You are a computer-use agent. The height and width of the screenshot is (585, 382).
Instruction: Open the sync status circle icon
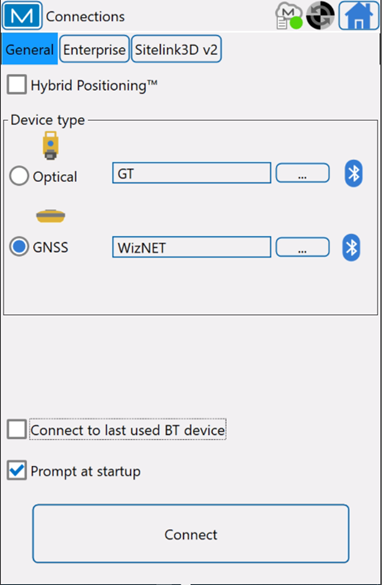pos(320,15)
